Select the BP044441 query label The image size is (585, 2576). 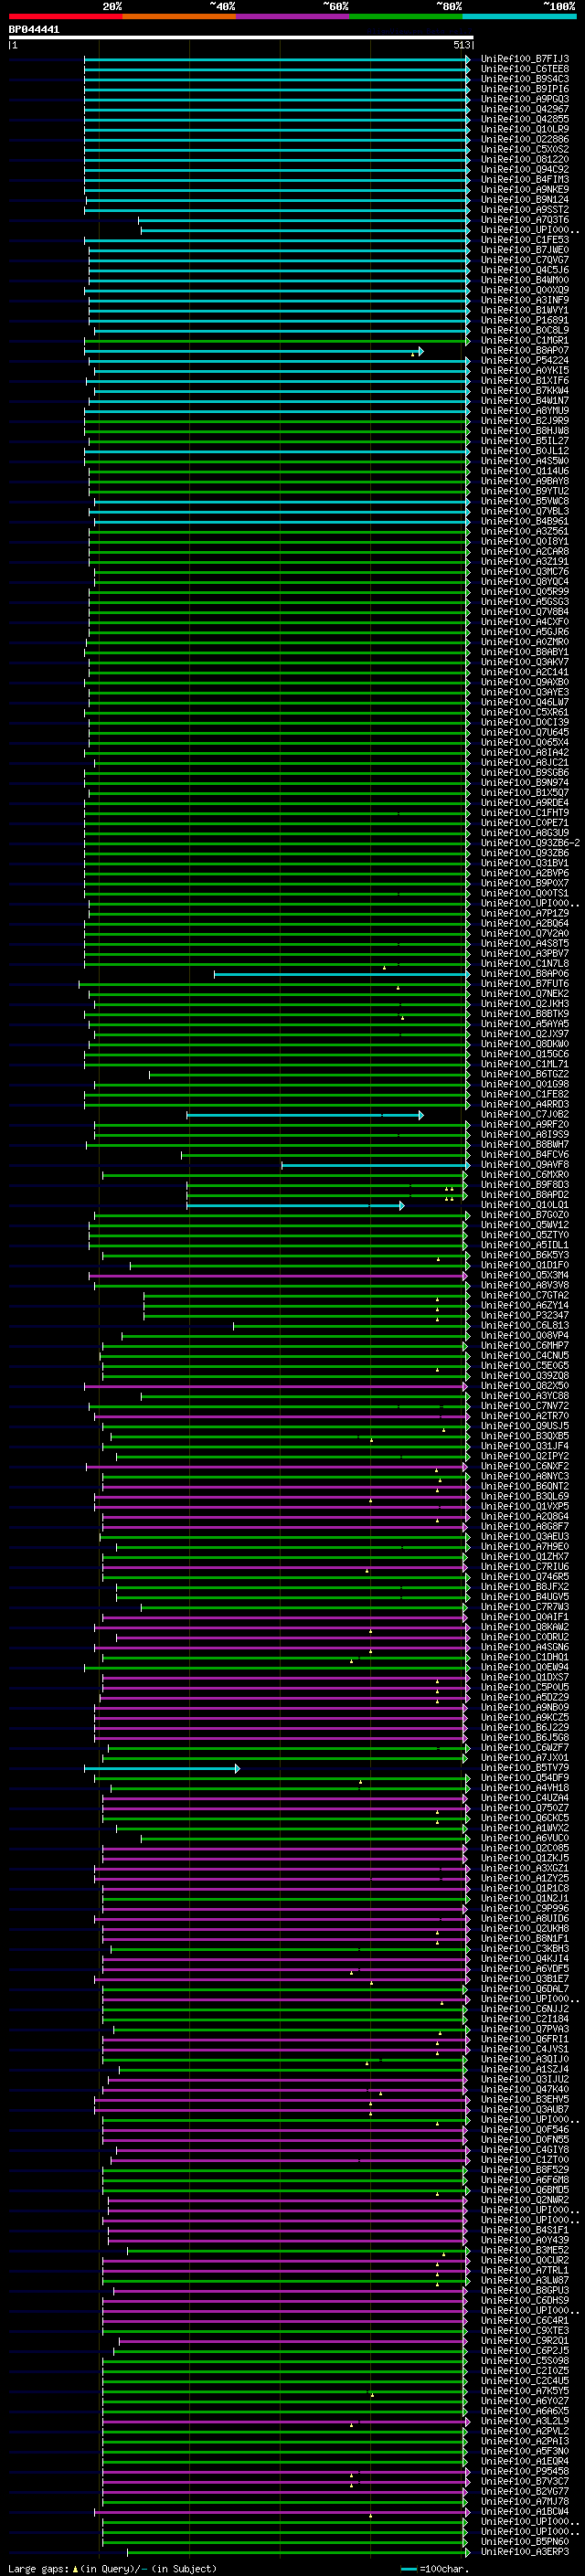coord(34,30)
